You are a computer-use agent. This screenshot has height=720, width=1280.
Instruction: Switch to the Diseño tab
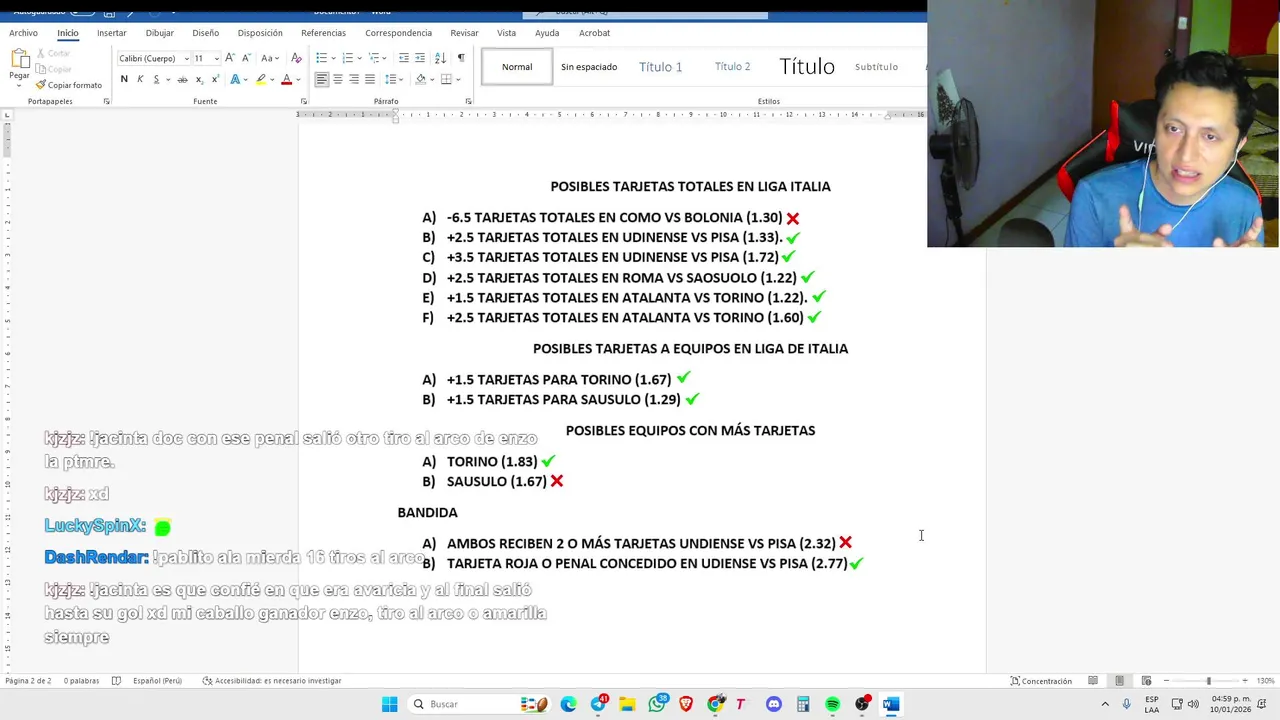205,33
